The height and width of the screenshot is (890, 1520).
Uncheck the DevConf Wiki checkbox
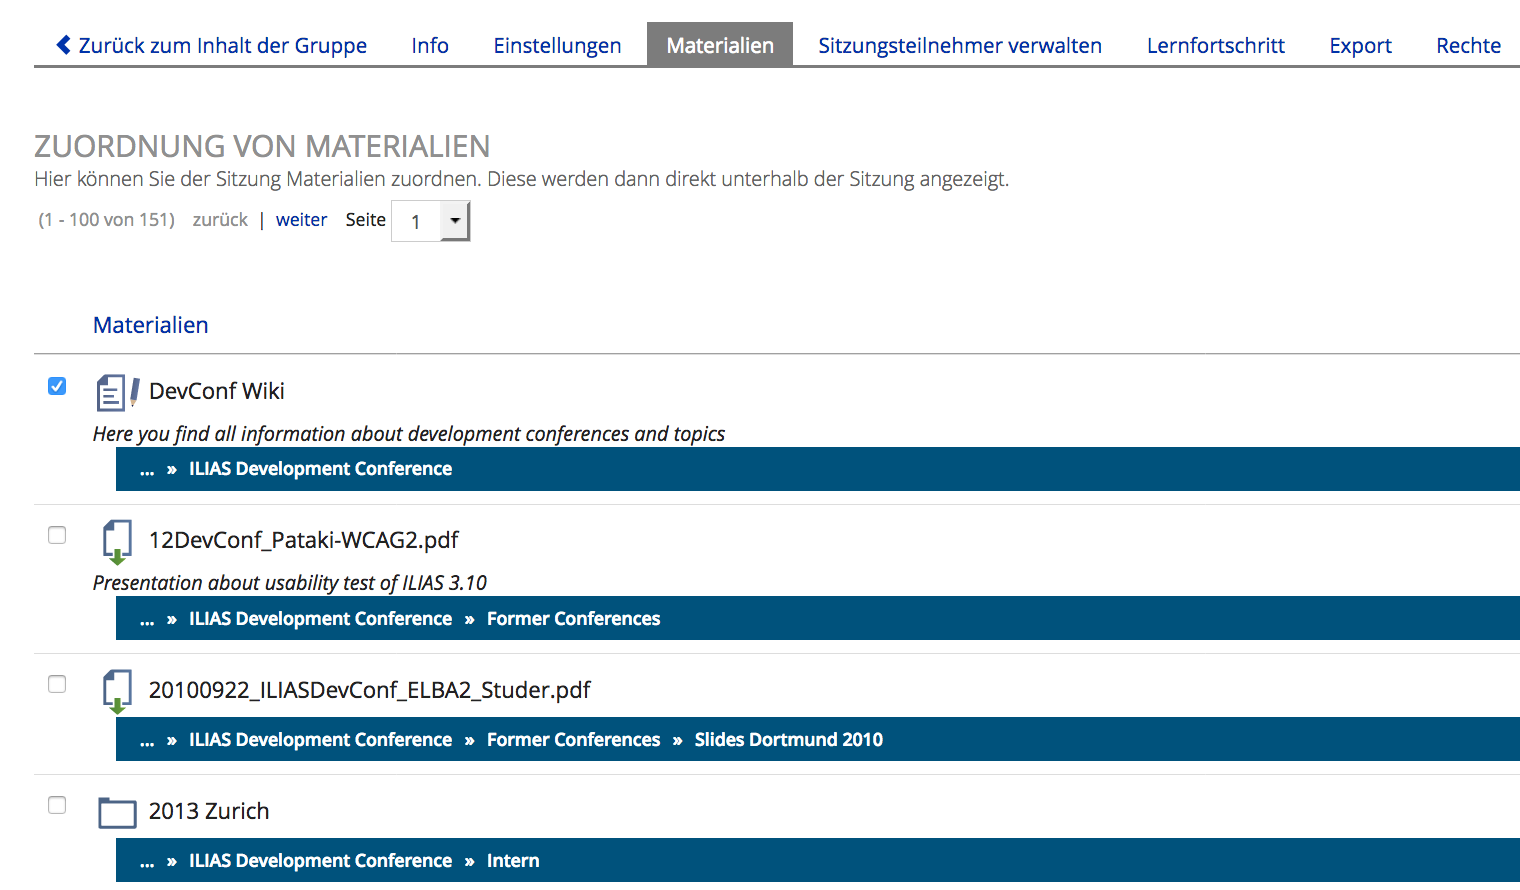57,386
